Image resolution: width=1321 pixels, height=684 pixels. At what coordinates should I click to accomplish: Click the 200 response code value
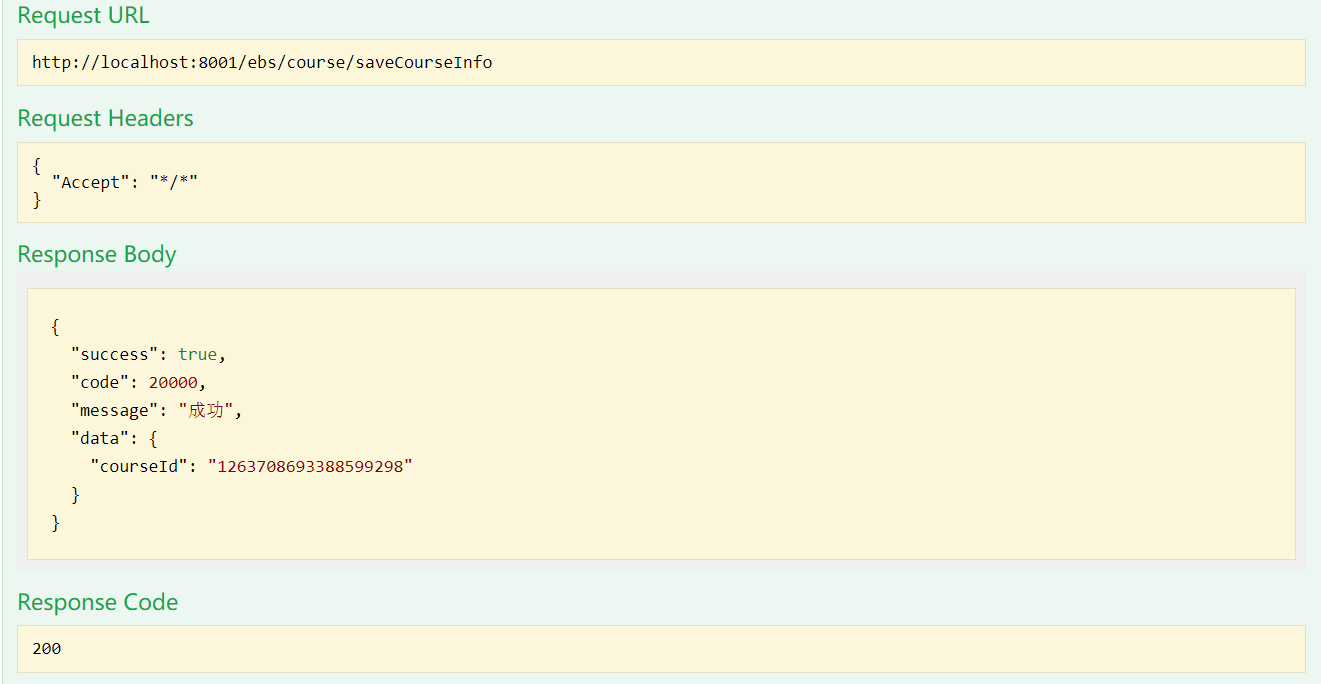tap(46, 649)
